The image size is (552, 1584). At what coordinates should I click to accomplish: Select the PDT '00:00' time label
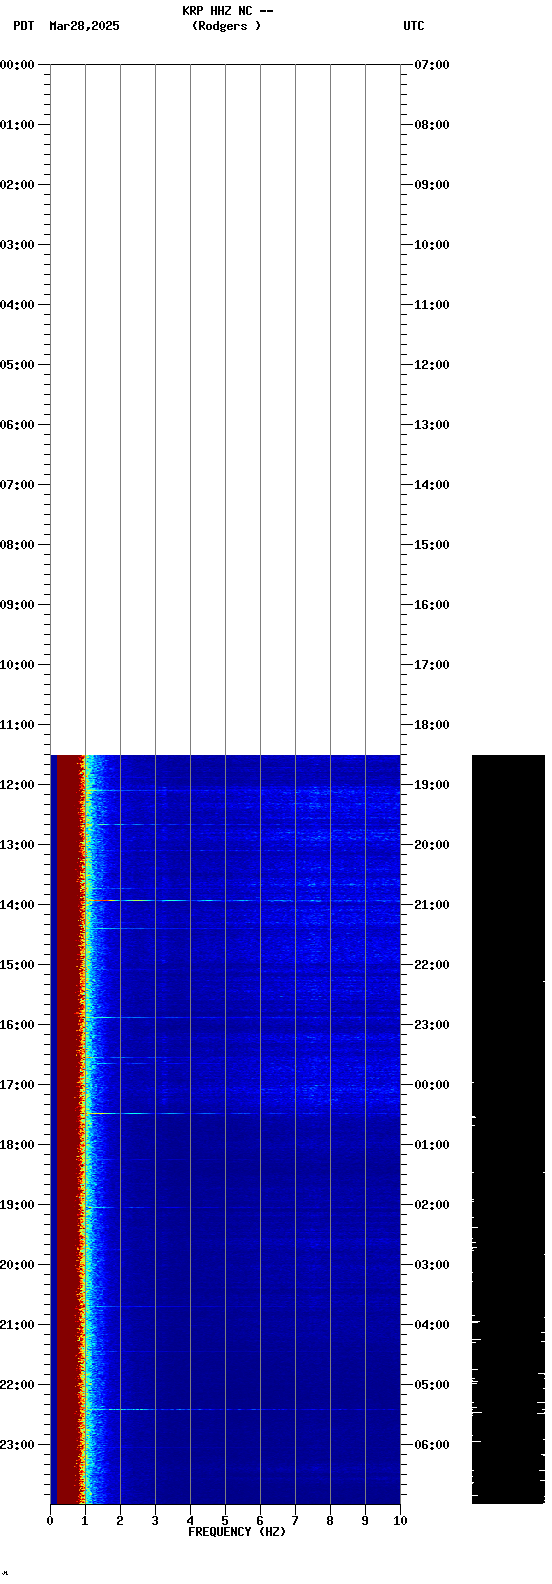pos(17,65)
